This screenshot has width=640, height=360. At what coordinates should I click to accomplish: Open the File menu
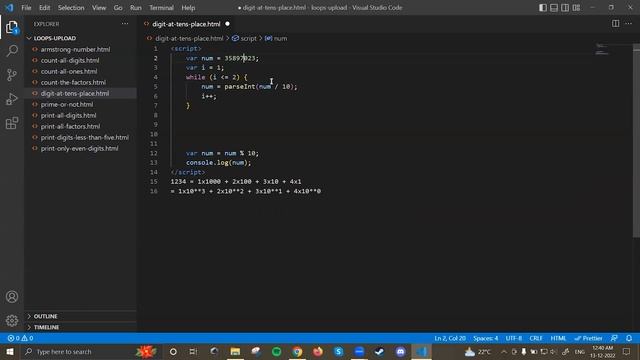(26, 8)
